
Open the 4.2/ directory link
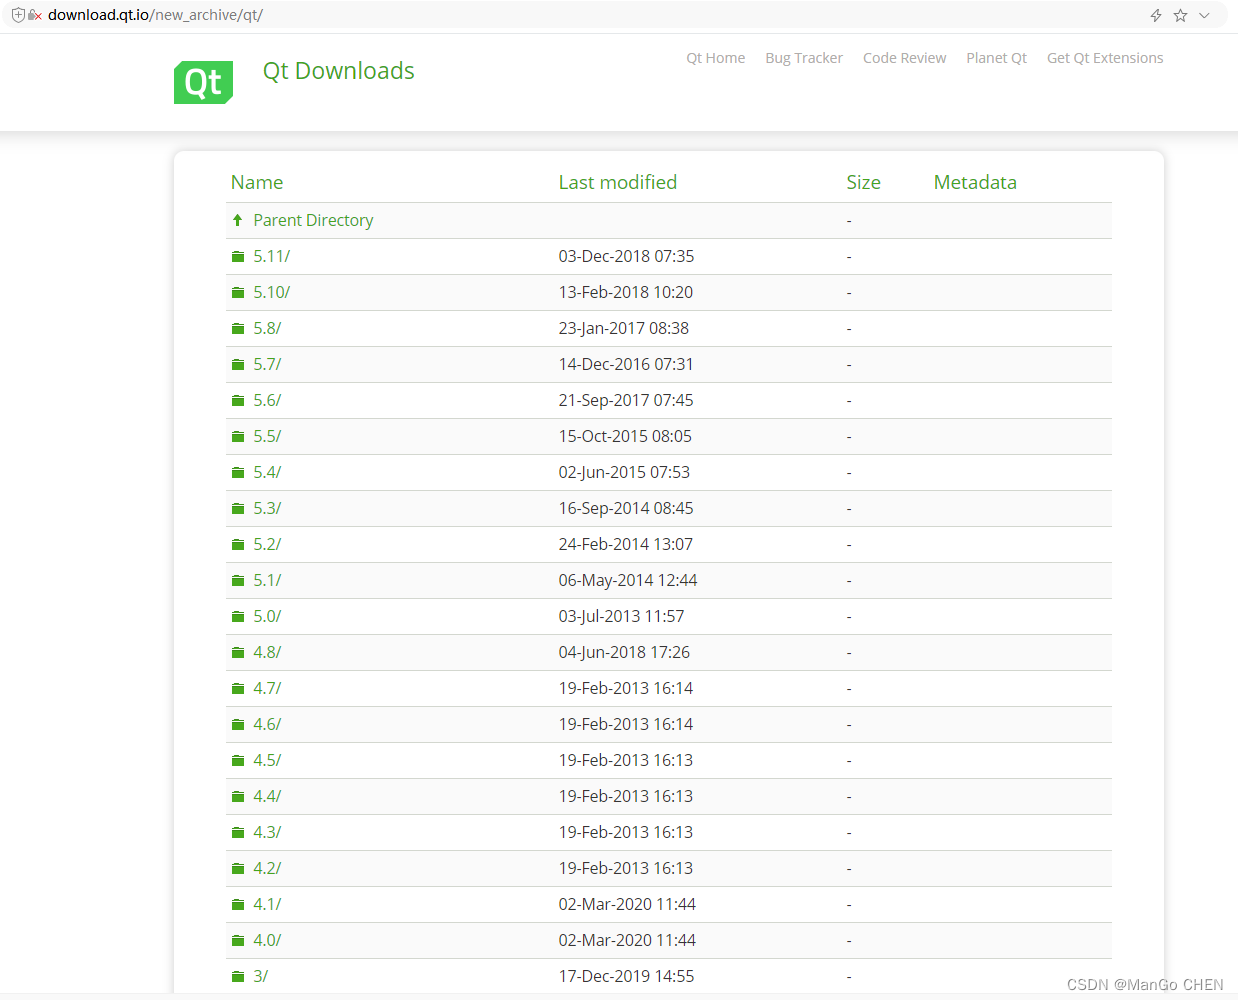coord(267,869)
